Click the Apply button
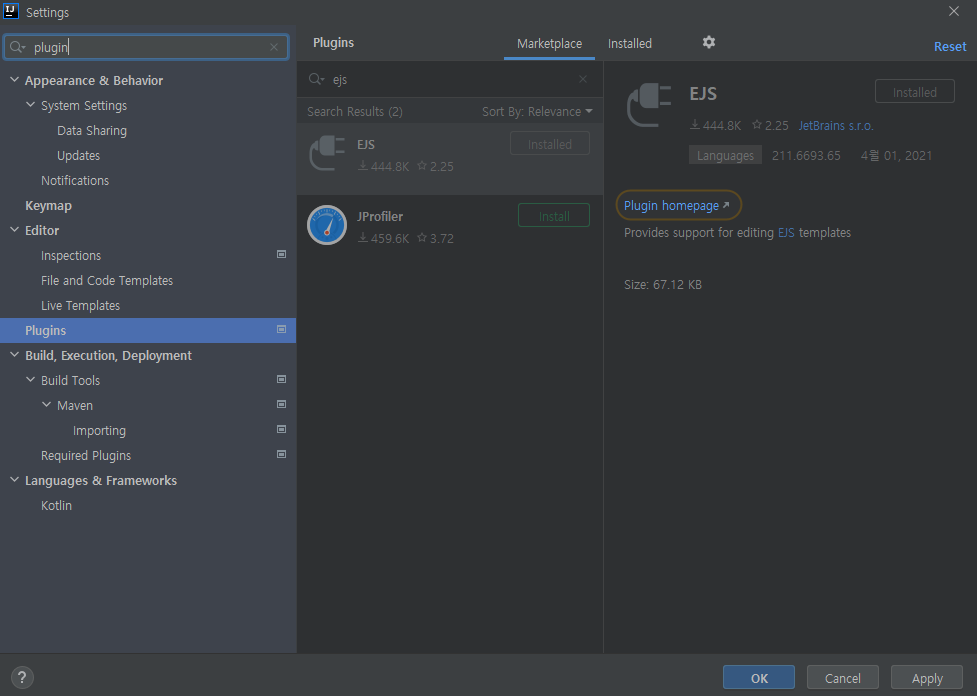Image resolution: width=977 pixels, height=696 pixels. [x=927, y=677]
